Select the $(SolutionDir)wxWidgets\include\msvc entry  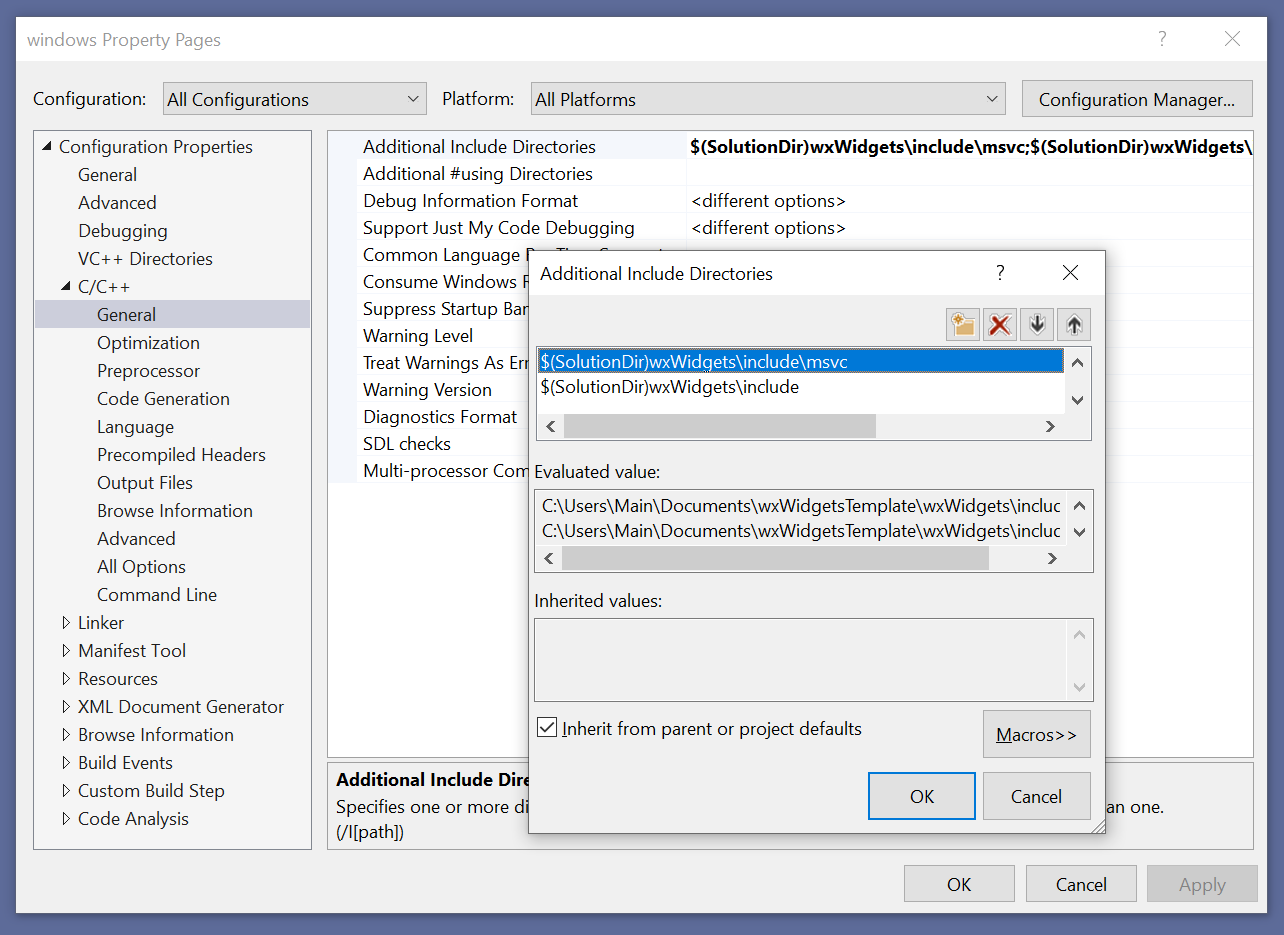pyautogui.click(x=800, y=361)
